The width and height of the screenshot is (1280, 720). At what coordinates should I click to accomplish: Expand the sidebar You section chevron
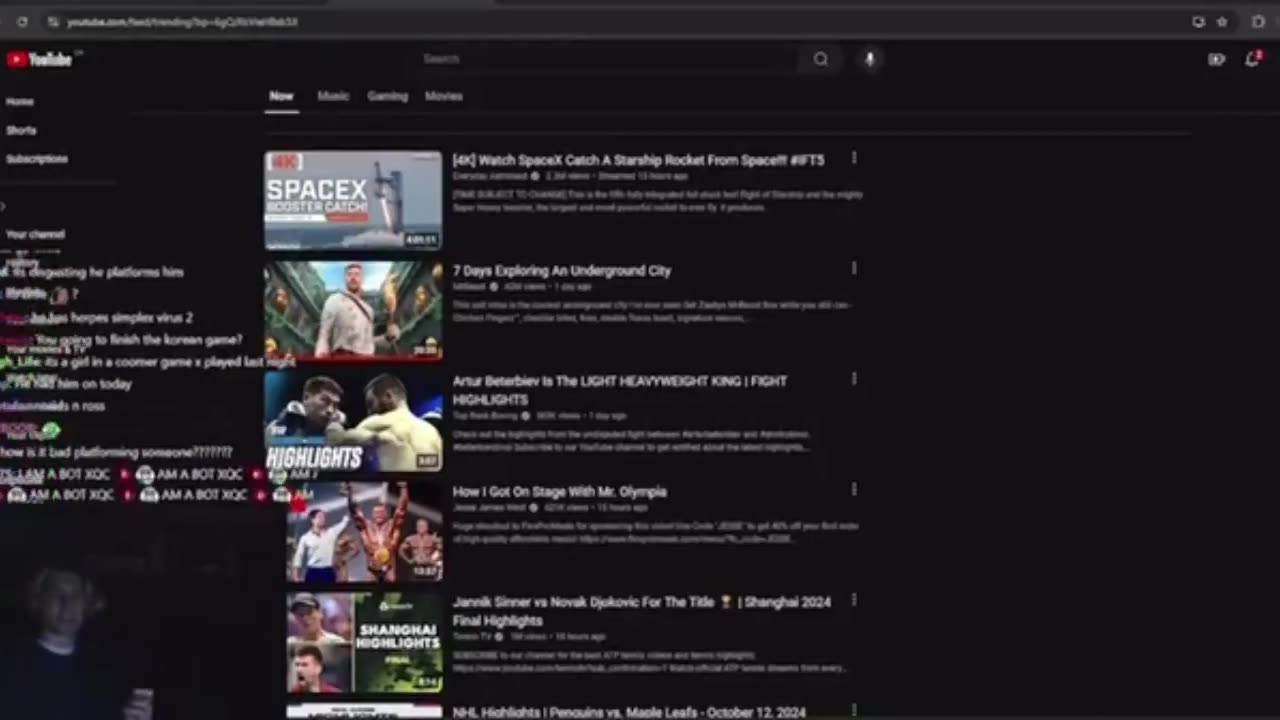pyautogui.click(x=4, y=207)
